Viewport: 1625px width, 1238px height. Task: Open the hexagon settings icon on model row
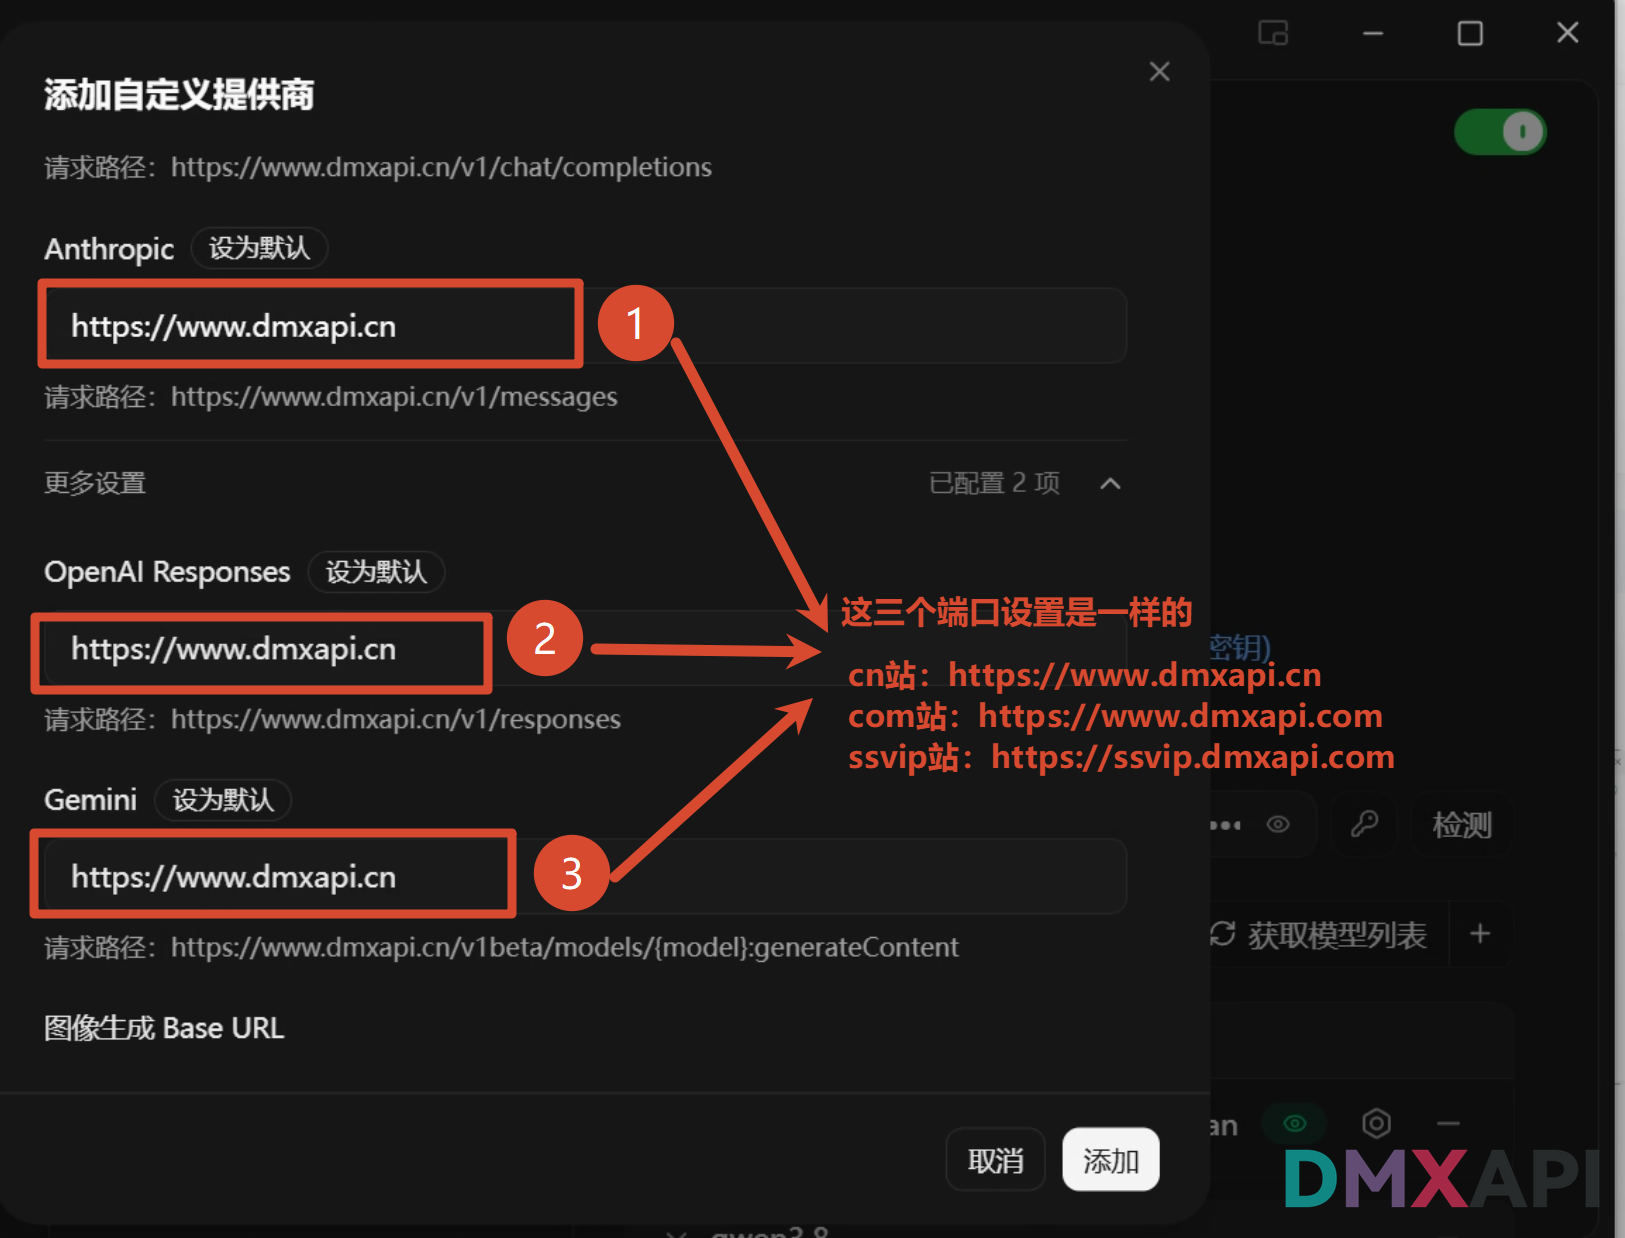point(1377,1124)
